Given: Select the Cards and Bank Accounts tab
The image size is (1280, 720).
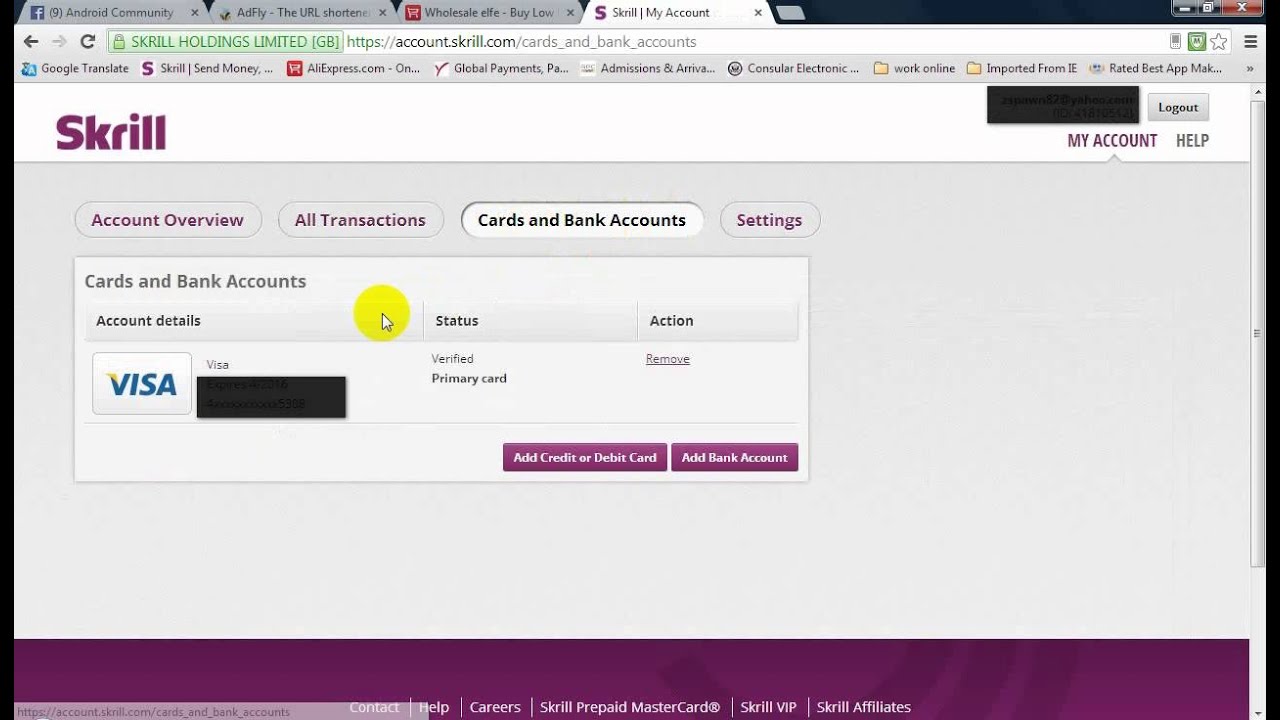Looking at the screenshot, I should 582,220.
